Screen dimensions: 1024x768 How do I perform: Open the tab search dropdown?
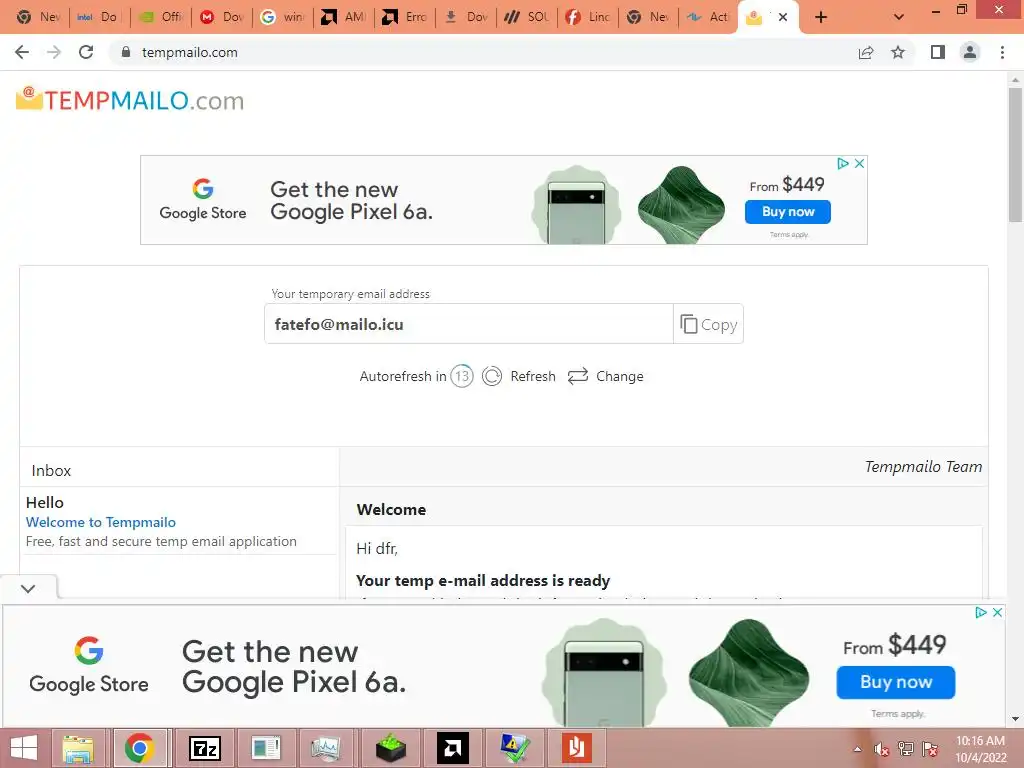(x=899, y=17)
